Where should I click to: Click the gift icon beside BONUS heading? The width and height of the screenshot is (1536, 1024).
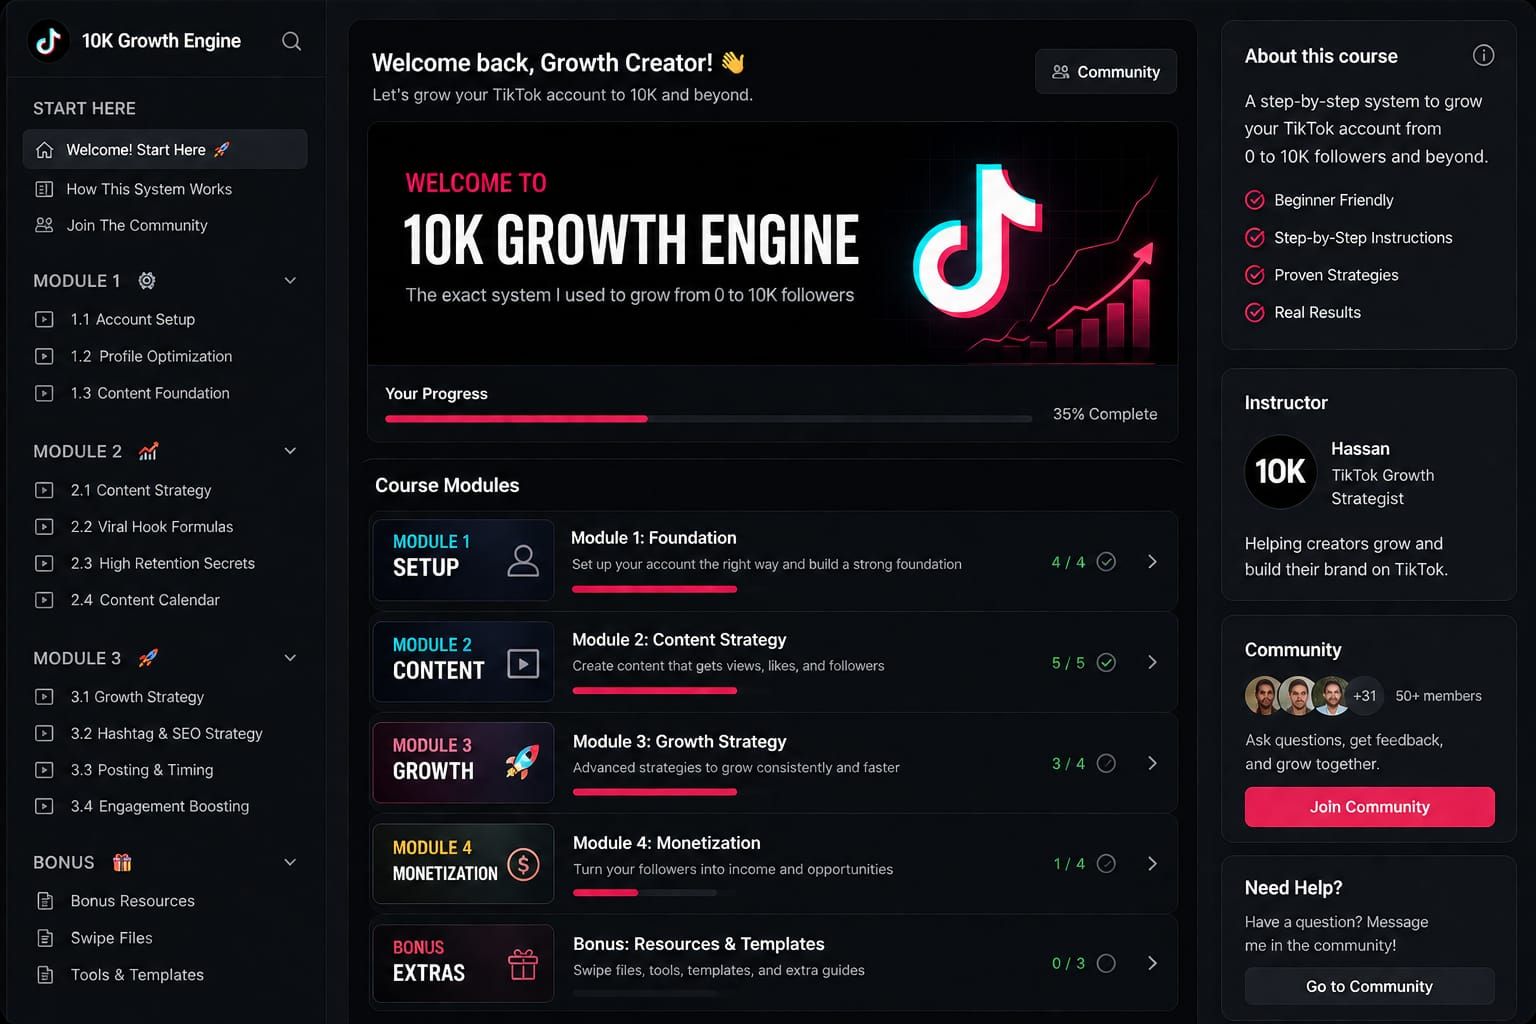click(122, 862)
